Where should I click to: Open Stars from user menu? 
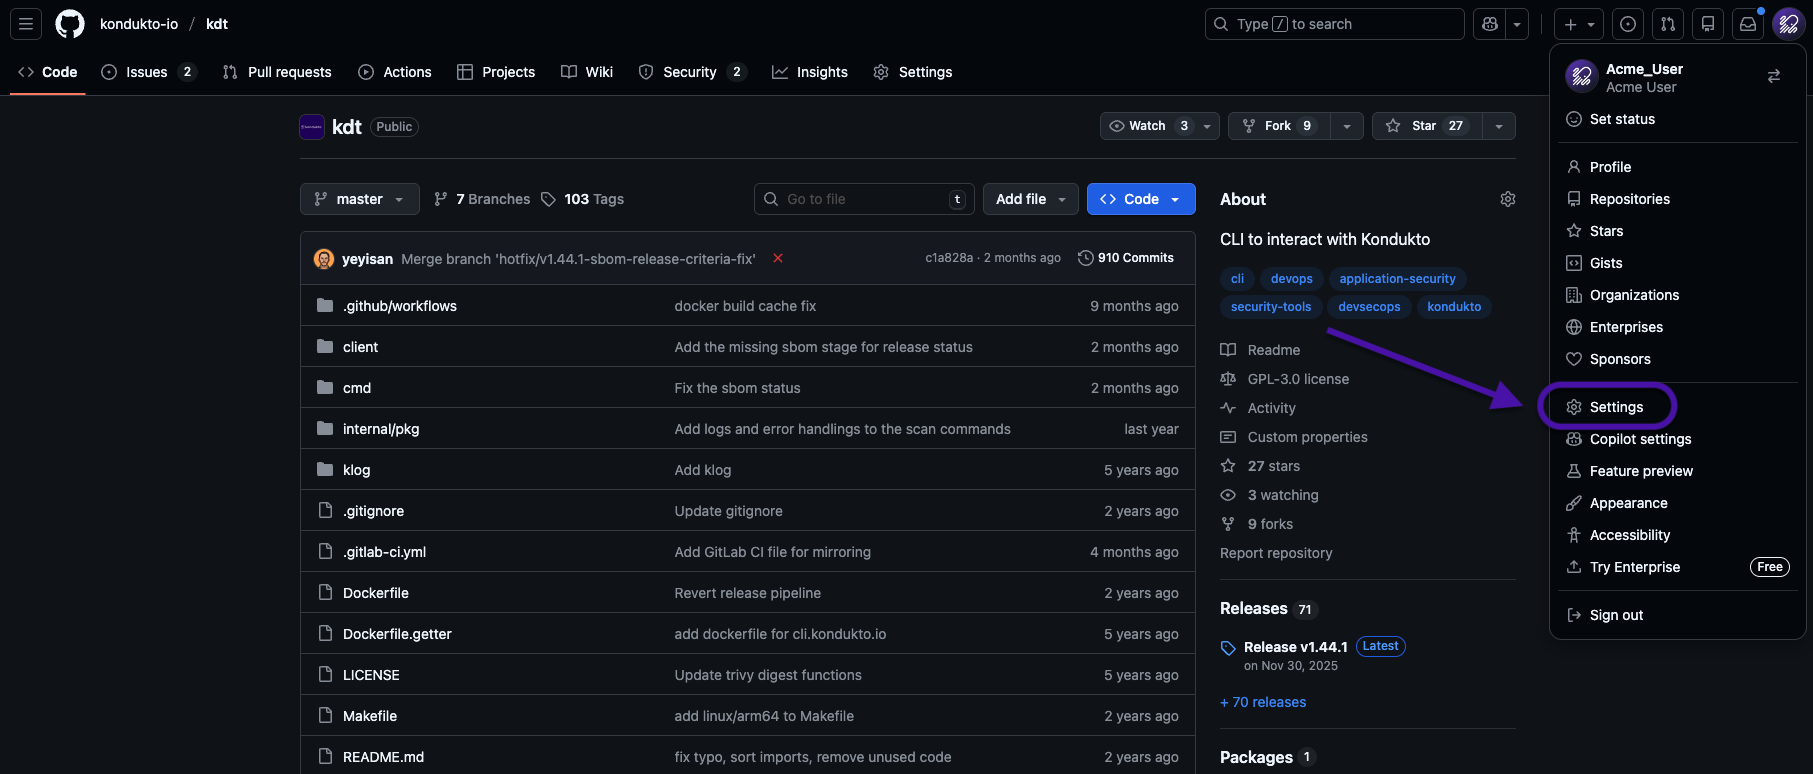pyautogui.click(x=1678, y=231)
